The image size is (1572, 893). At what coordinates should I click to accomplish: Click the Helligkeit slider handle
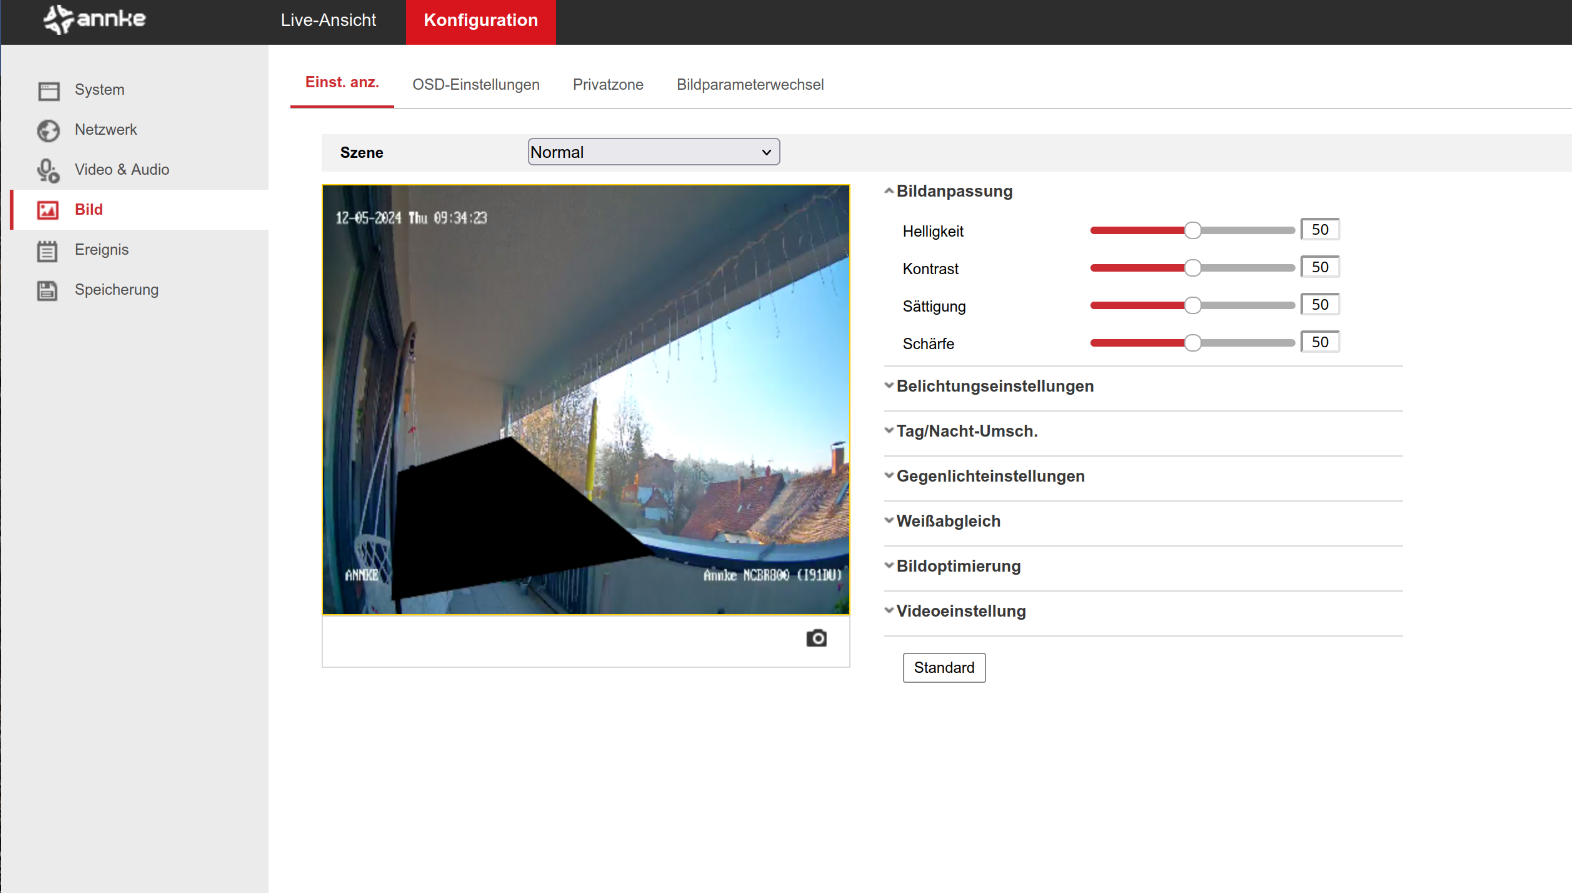click(1192, 231)
